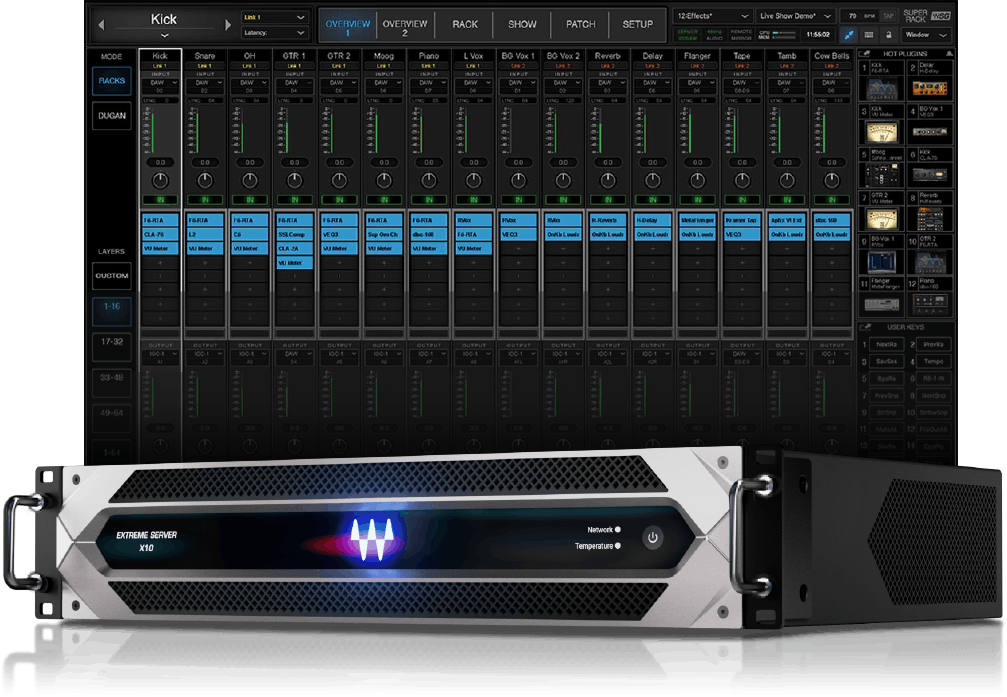Switch to the Overview 2 tab
The image size is (1007, 697).
coord(405,26)
